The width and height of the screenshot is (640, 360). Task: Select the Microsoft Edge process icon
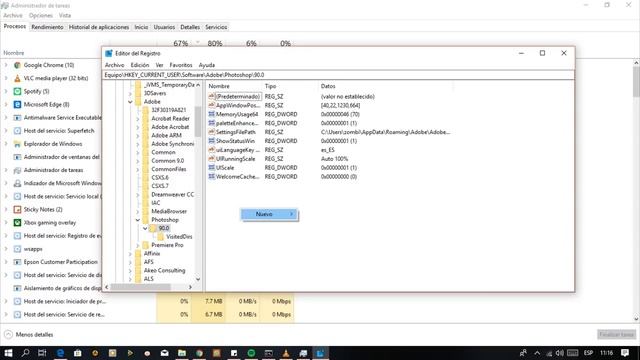[17, 104]
